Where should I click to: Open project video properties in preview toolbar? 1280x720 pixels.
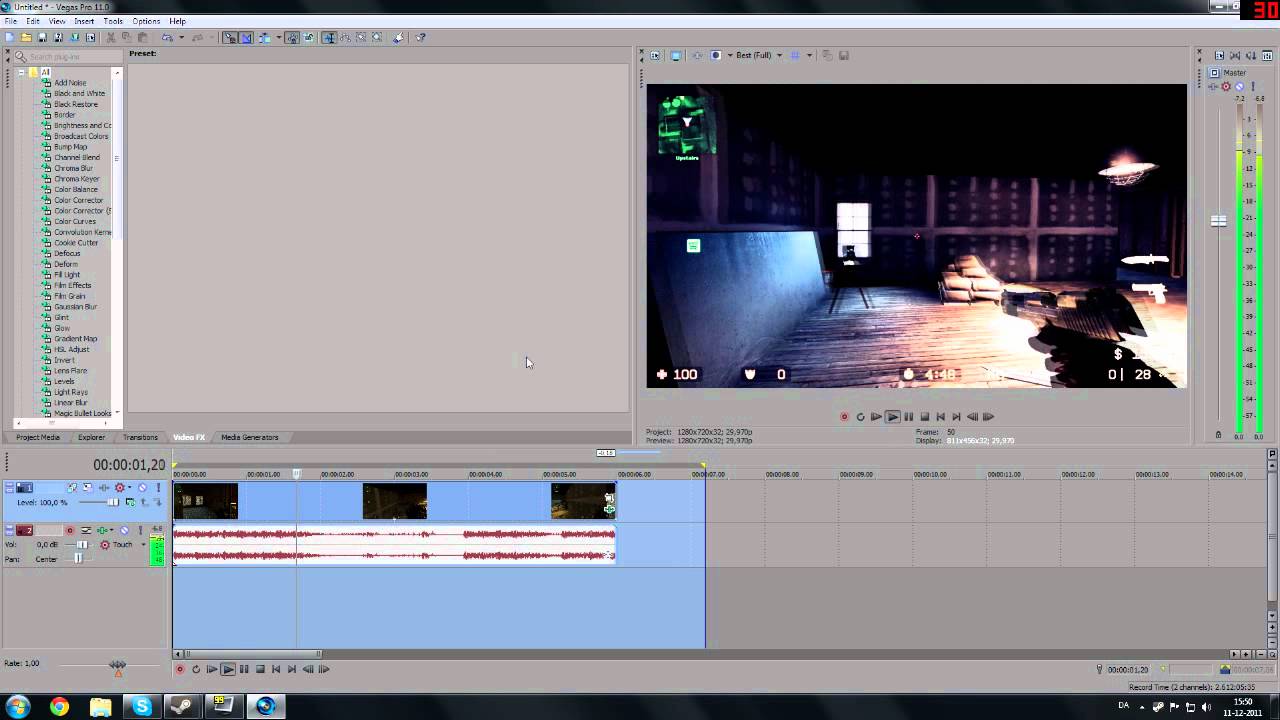[655, 55]
